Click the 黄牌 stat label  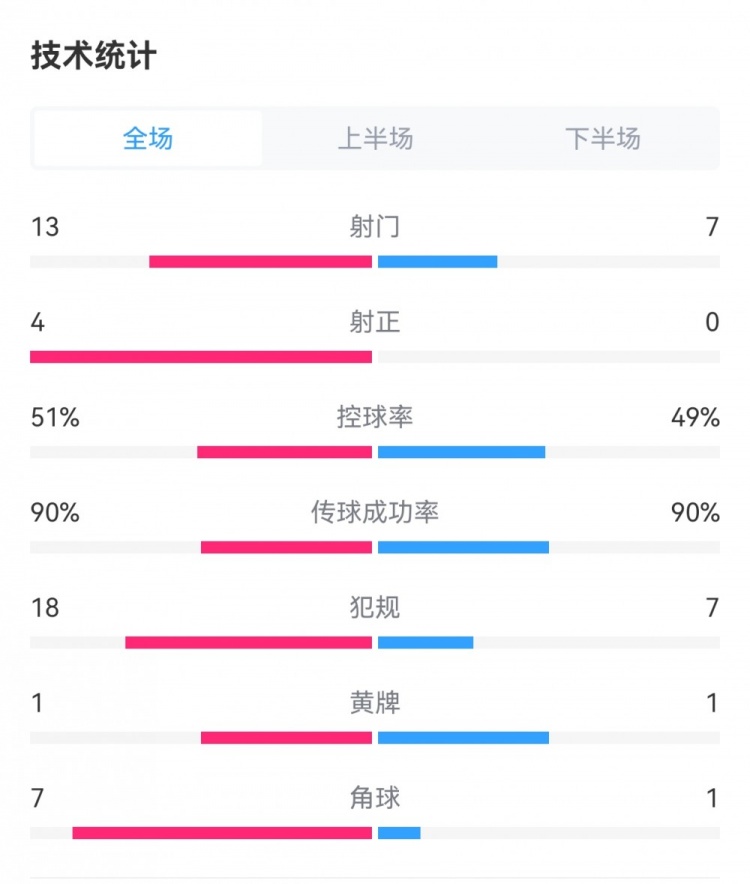375,703
